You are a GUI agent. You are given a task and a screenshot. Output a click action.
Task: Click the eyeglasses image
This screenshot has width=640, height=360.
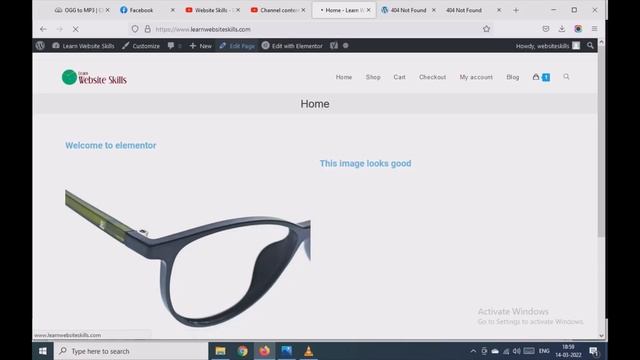188,258
